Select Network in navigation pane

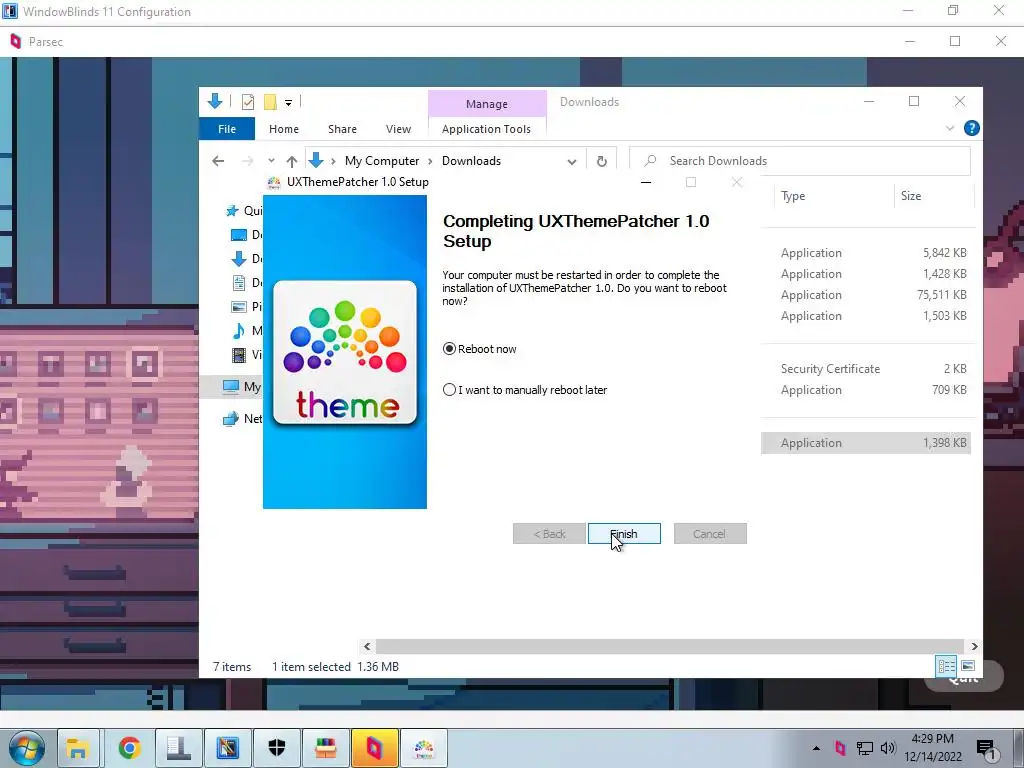click(x=242, y=419)
